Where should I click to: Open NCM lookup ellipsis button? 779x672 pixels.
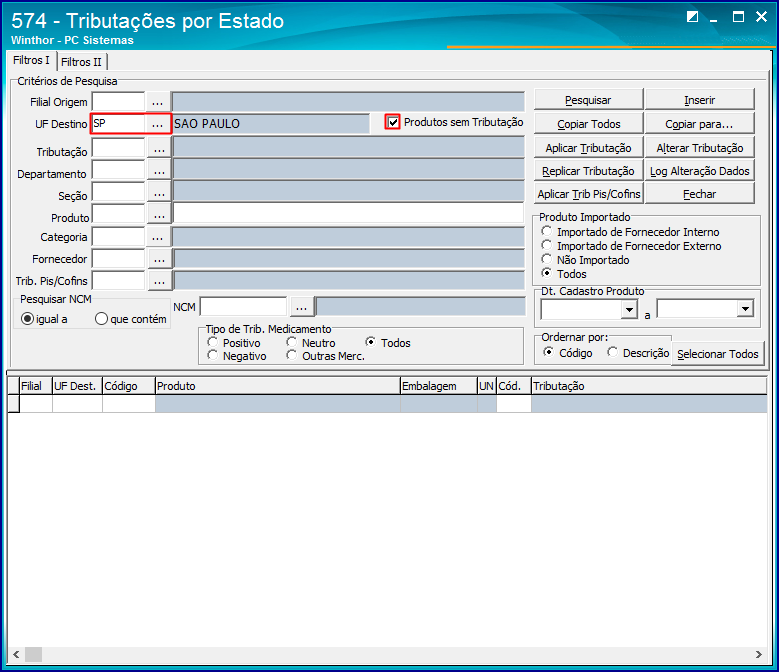point(302,307)
